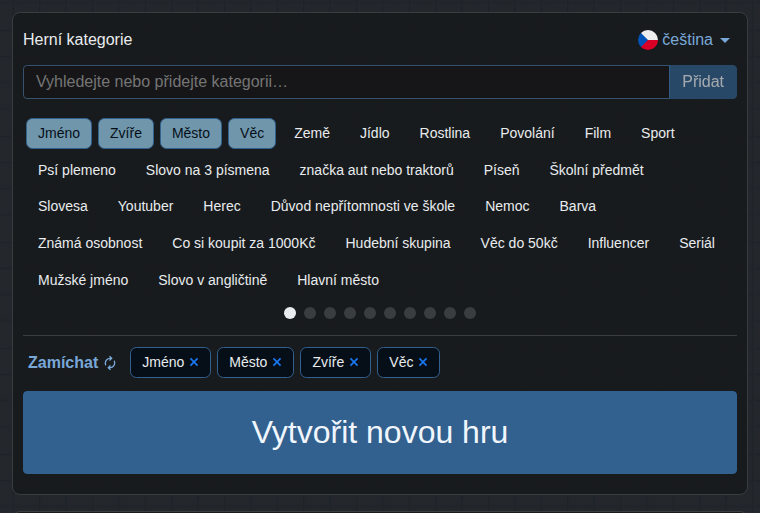The image size is (760, 513).
Task: Select the Věc do 50kč category
Action: (x=519, y=243)
